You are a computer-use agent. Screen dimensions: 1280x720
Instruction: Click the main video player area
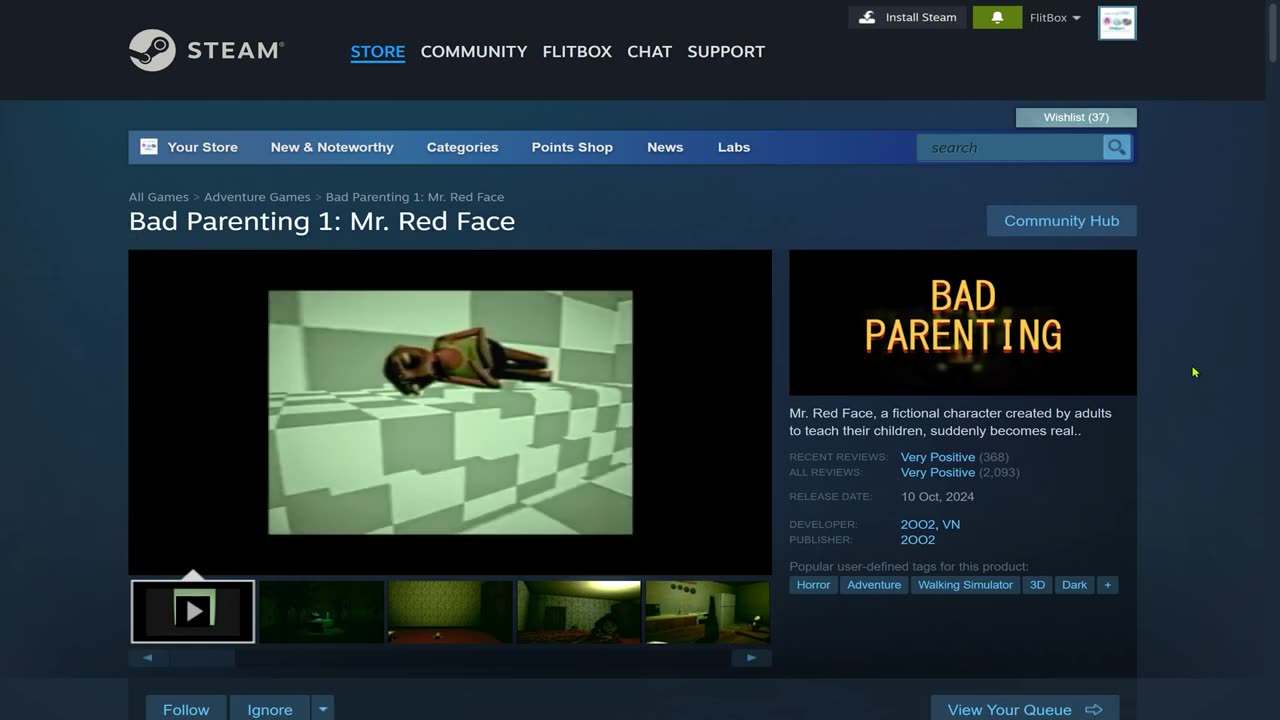450,412
